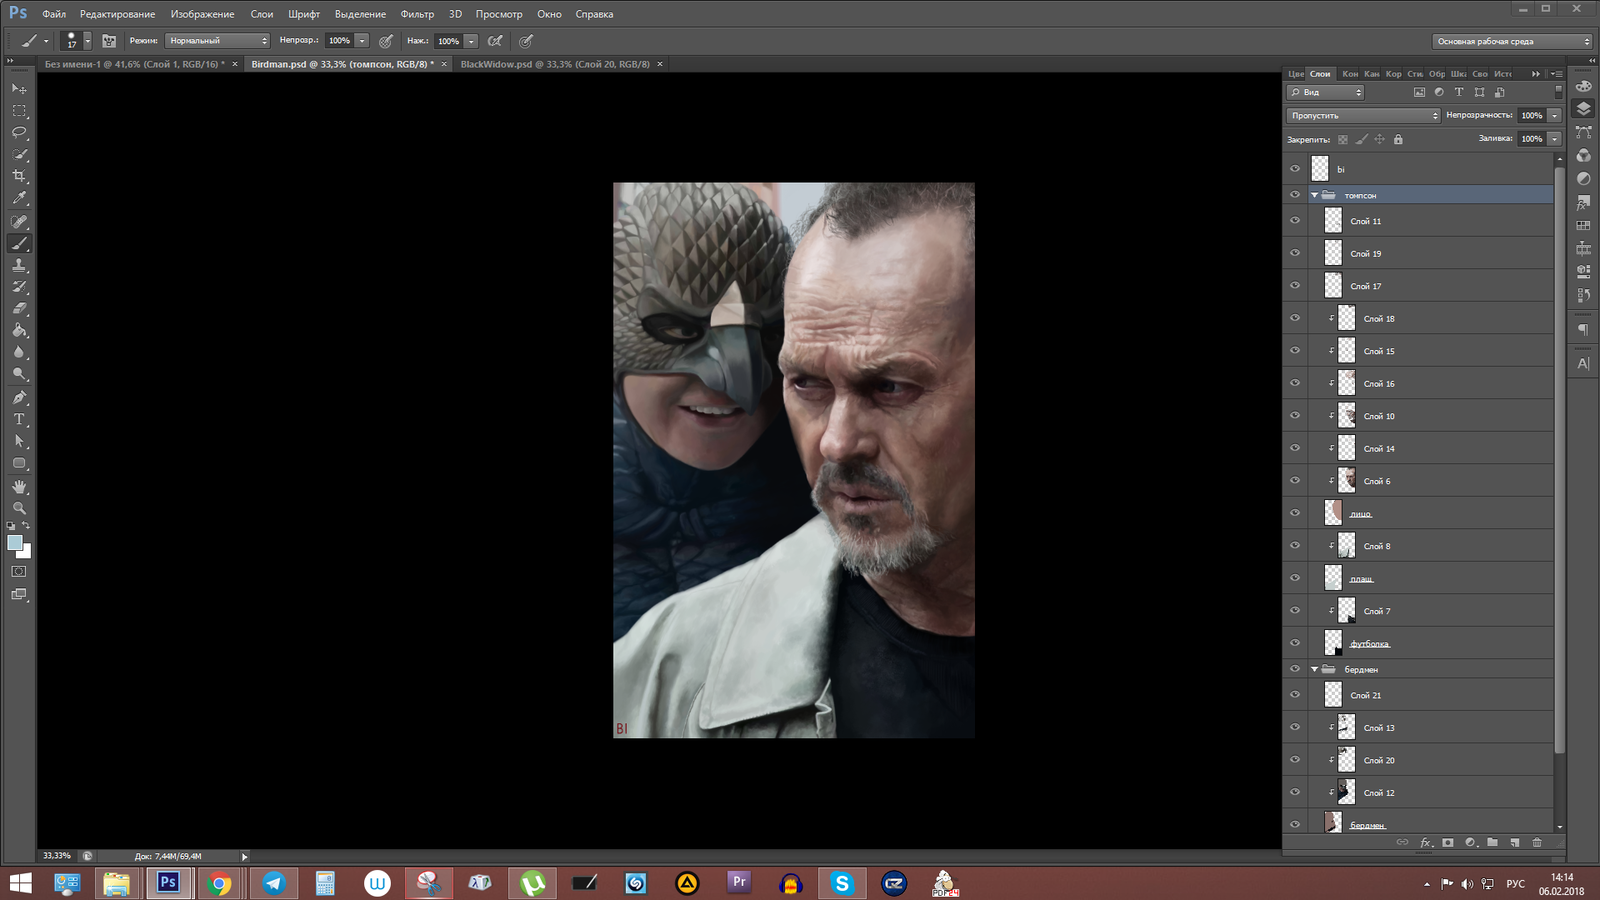Toggle Quick Mask mode

point(19,572)
